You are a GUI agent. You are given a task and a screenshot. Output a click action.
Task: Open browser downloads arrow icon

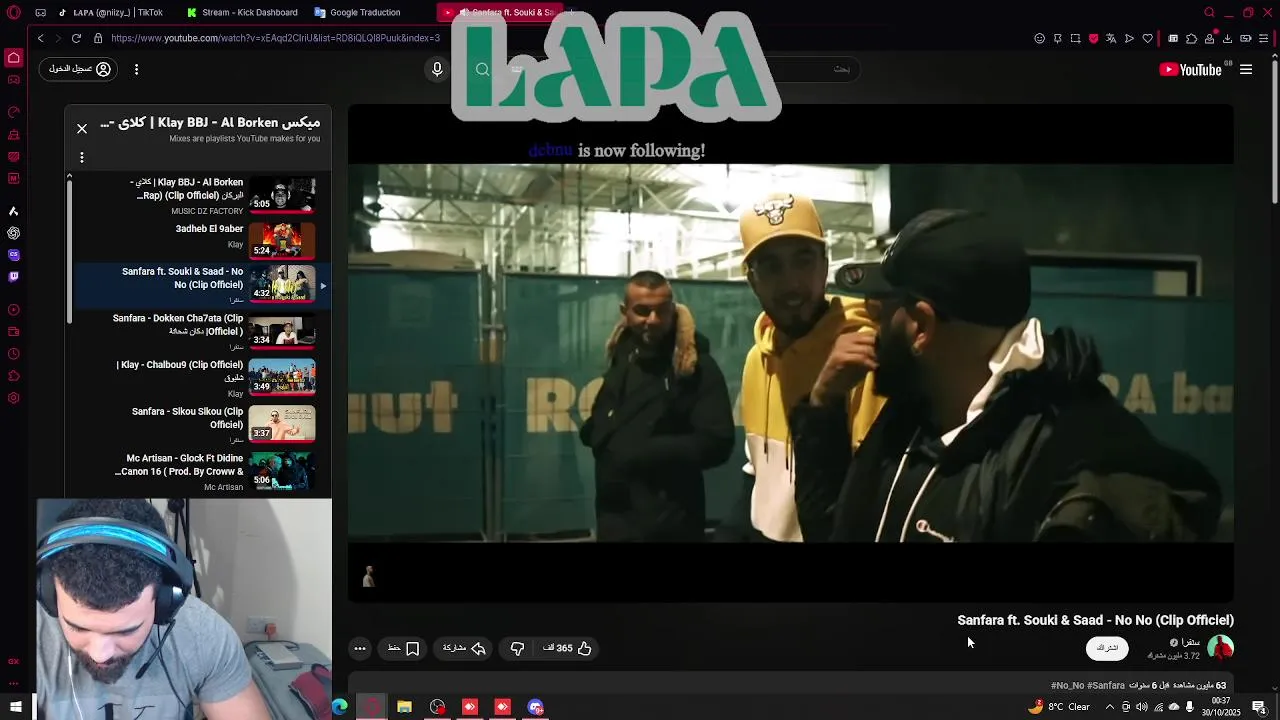coord(1227,38)
